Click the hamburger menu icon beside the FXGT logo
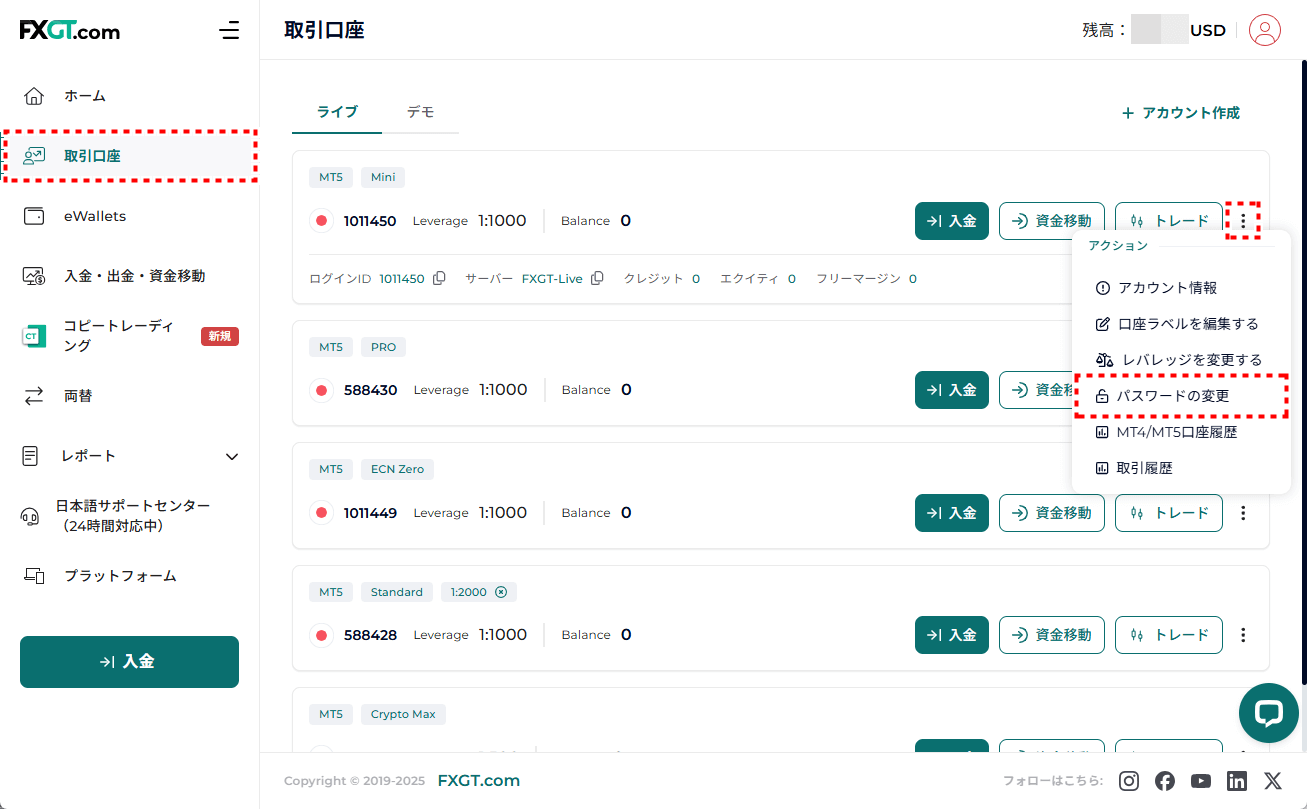The height and width of the screenshot is (809, 1307). [x=229, y=30]
